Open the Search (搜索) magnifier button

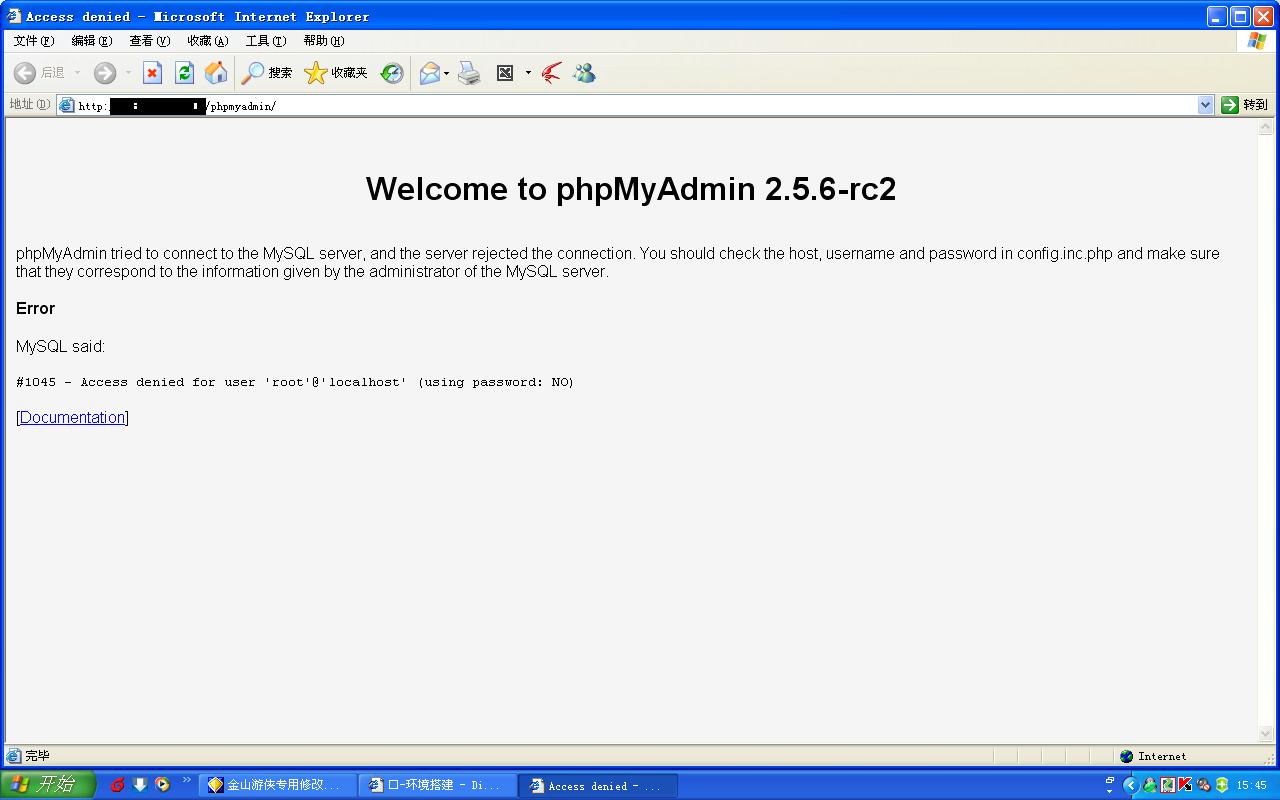pyautogui.click(x=267, y=73)
